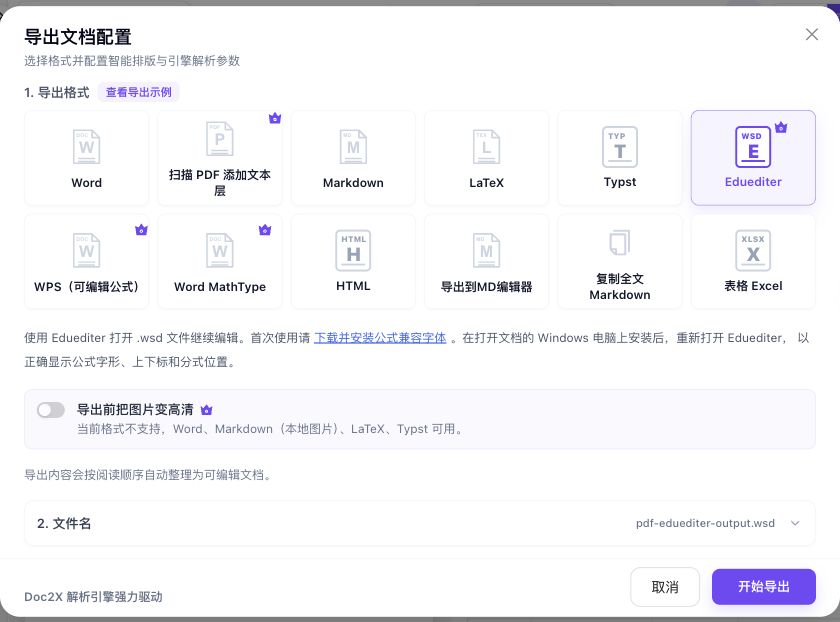Click the HTML format label
Image resolution: width=840 pixels, height=622 pixels.
click(x=353, y=286)
